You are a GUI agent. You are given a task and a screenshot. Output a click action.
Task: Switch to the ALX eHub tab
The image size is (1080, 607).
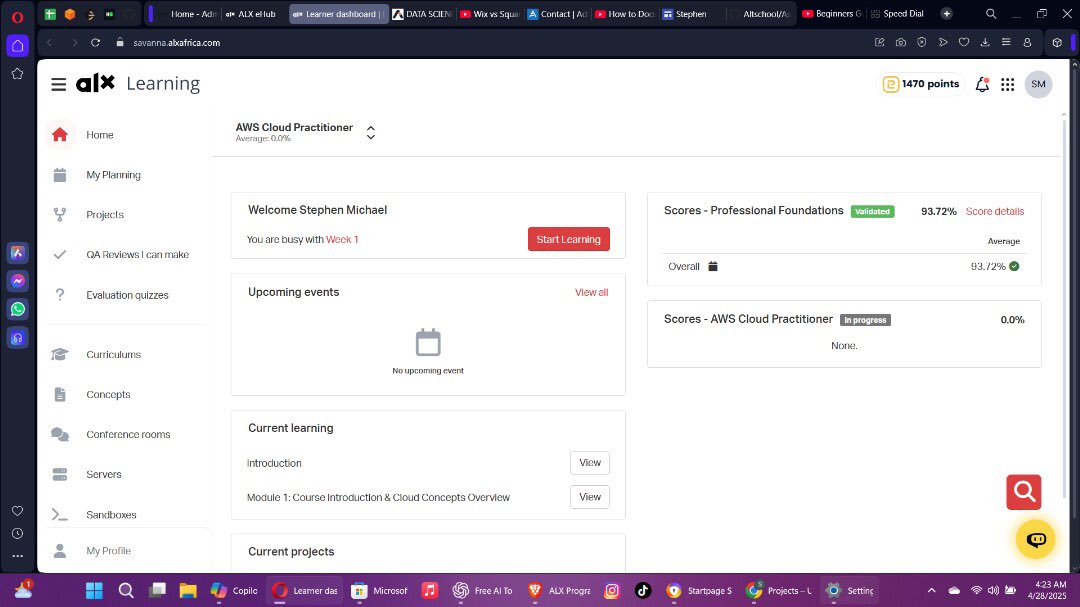click(x=252, y=14)
